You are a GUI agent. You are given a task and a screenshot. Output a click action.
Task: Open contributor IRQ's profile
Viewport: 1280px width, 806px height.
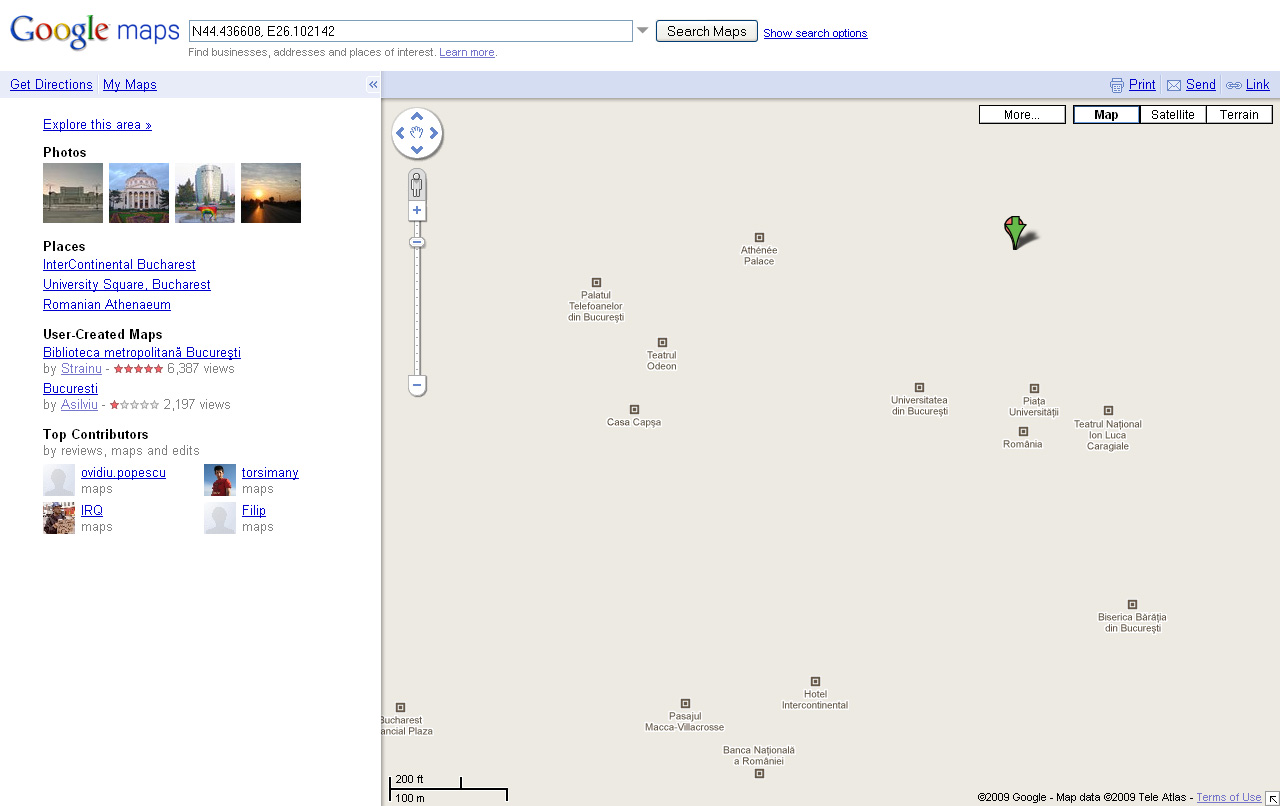[x=92, y=511]
